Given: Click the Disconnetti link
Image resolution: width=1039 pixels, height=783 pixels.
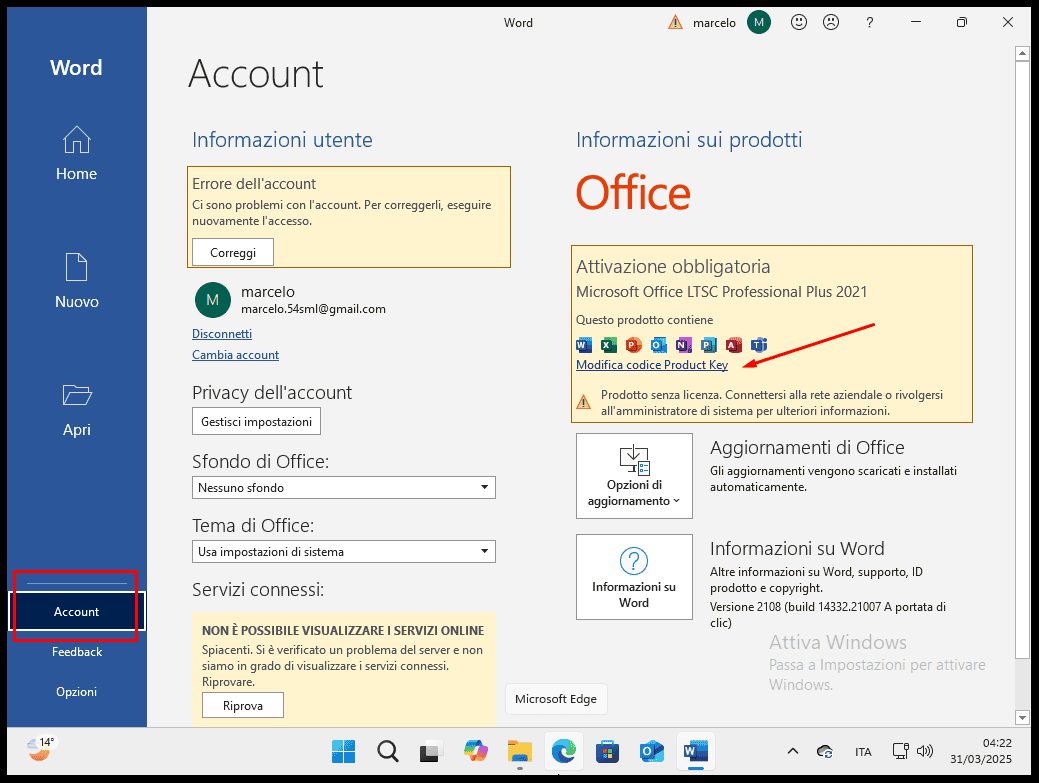Looking at the screenshot, I should 222,334.
